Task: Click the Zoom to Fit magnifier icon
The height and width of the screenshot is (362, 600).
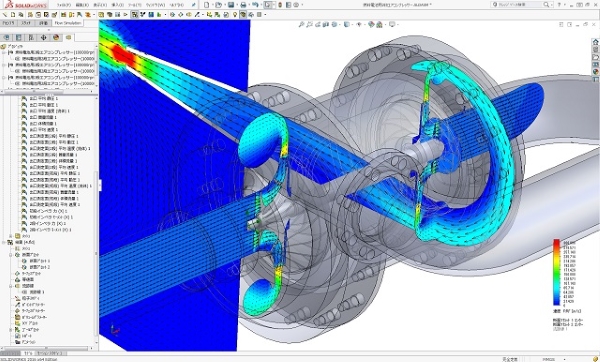Action: [302, 24]
